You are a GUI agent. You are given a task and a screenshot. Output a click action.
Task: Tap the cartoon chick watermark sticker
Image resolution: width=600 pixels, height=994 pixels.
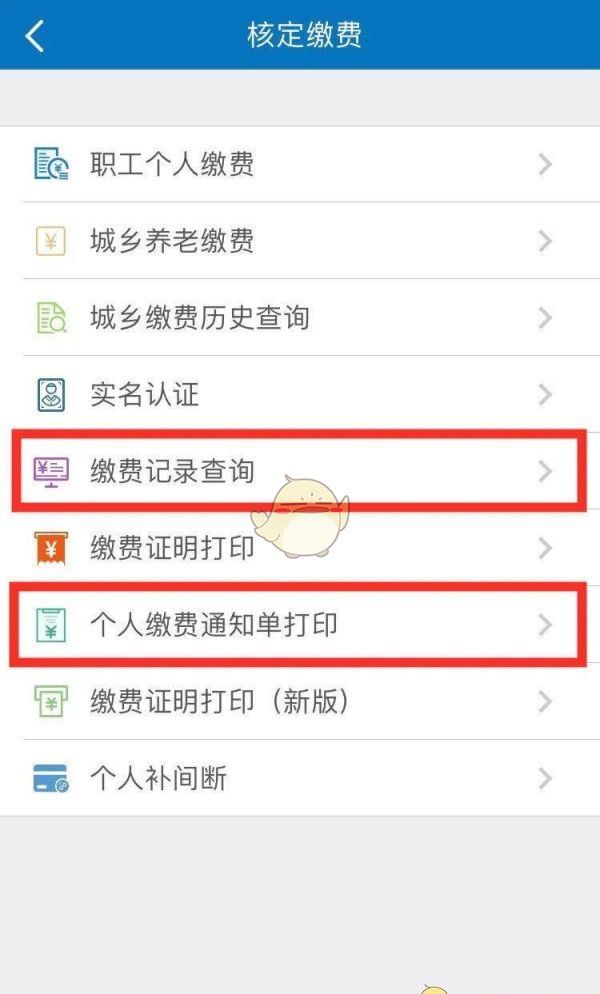[x=301, y=517]
